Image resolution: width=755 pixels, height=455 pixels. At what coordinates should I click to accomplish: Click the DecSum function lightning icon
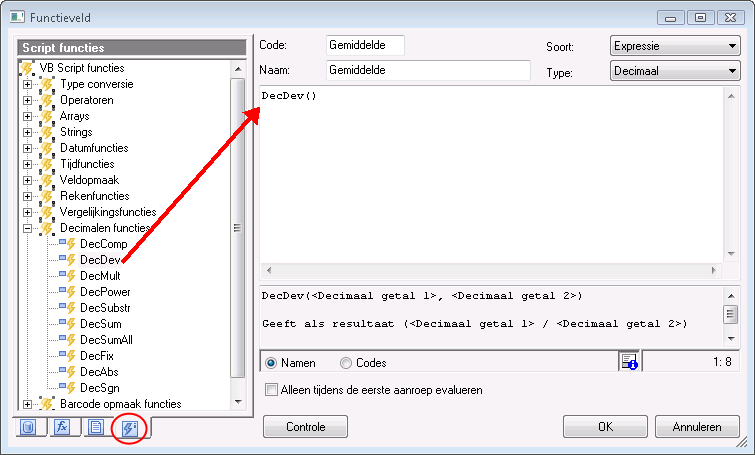(71, 324)
